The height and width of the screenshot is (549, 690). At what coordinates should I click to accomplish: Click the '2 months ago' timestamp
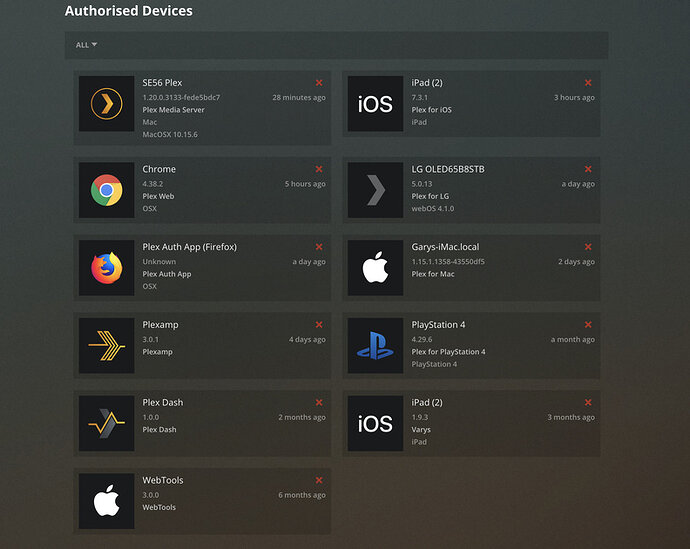click(302, 417)
